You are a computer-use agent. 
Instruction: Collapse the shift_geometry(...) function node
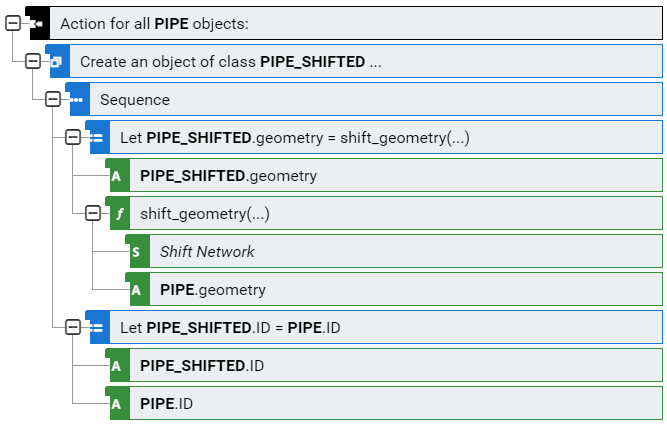click(93, 213)
